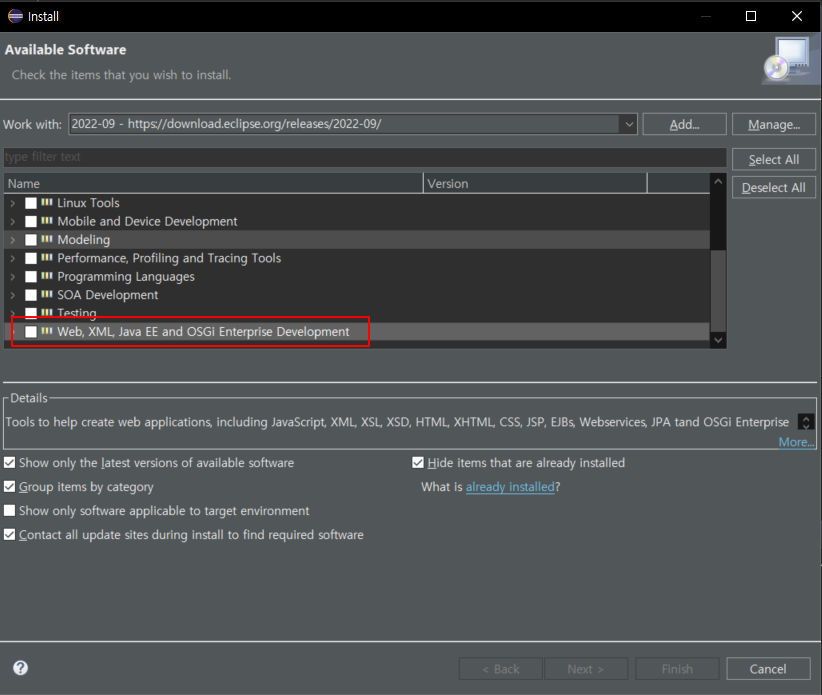The width and height of the screenshot is (822, 695).
Task: Toggle Group items by category checkbox
Action: click(9, 486)
